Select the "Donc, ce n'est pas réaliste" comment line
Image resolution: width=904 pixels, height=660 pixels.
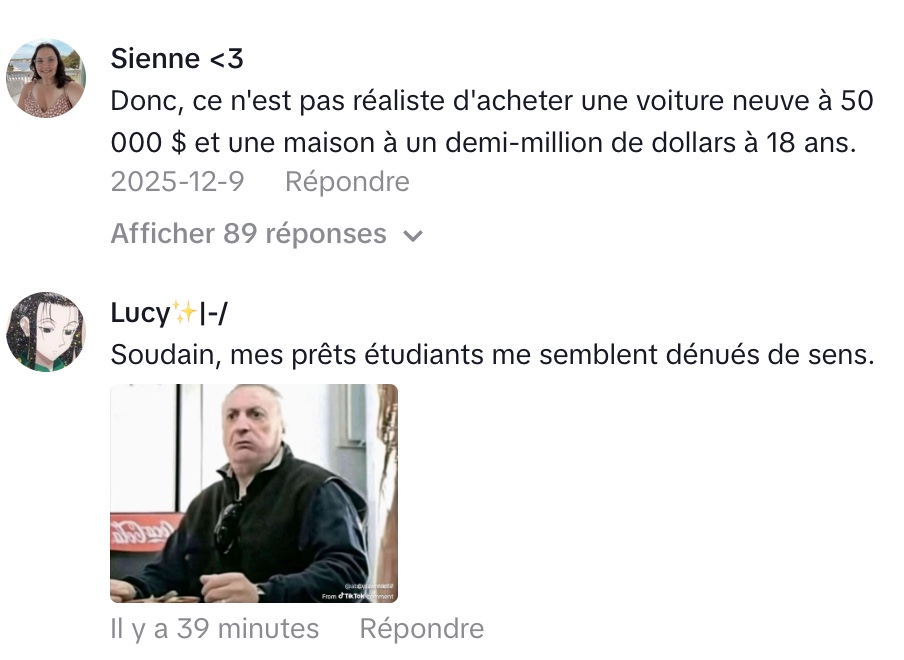tap(492, 101)
